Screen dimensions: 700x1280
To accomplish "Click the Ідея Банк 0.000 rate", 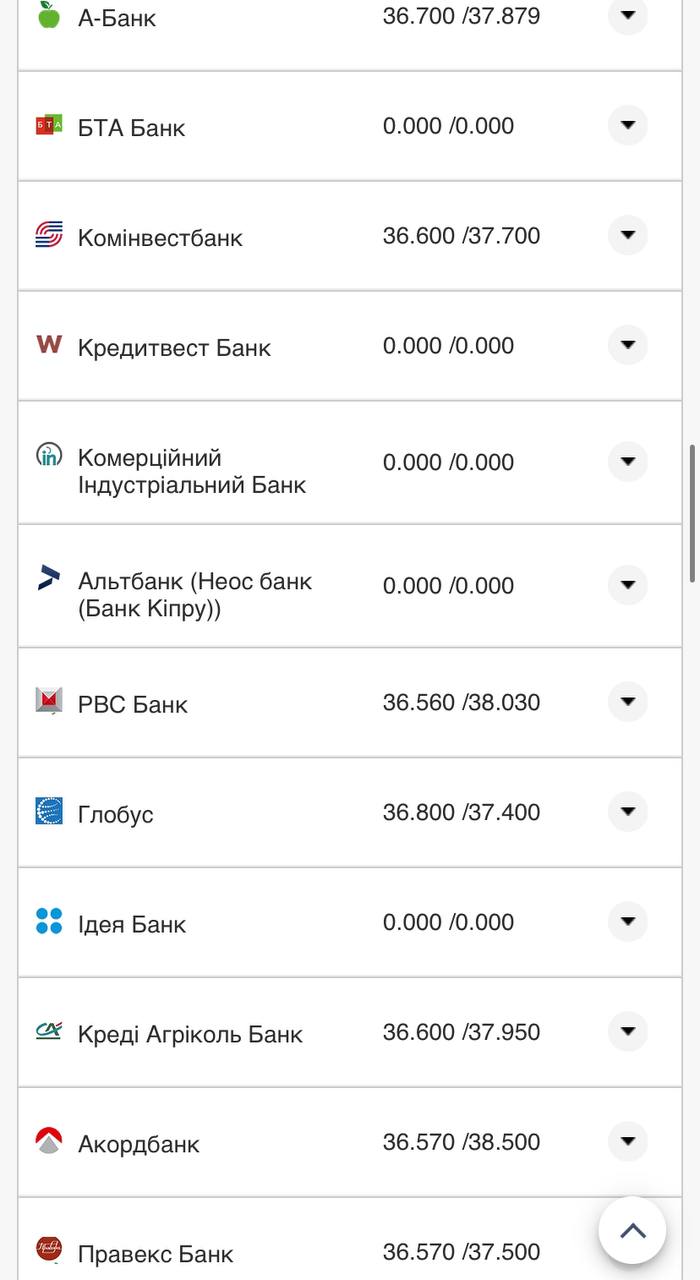I will pos(448,922).
